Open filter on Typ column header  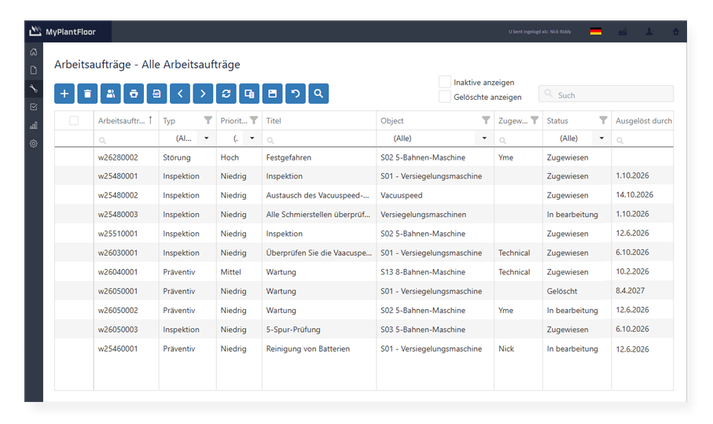pyautogui.click(x=208, y=120)
